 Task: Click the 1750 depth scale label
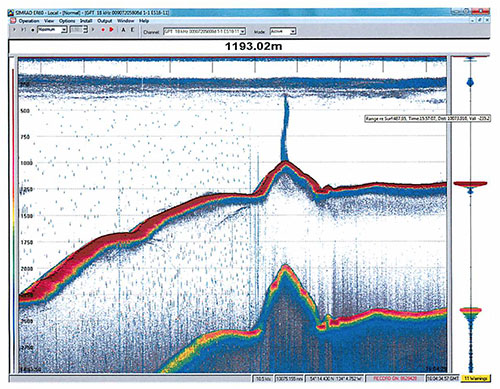coord(27,242)
